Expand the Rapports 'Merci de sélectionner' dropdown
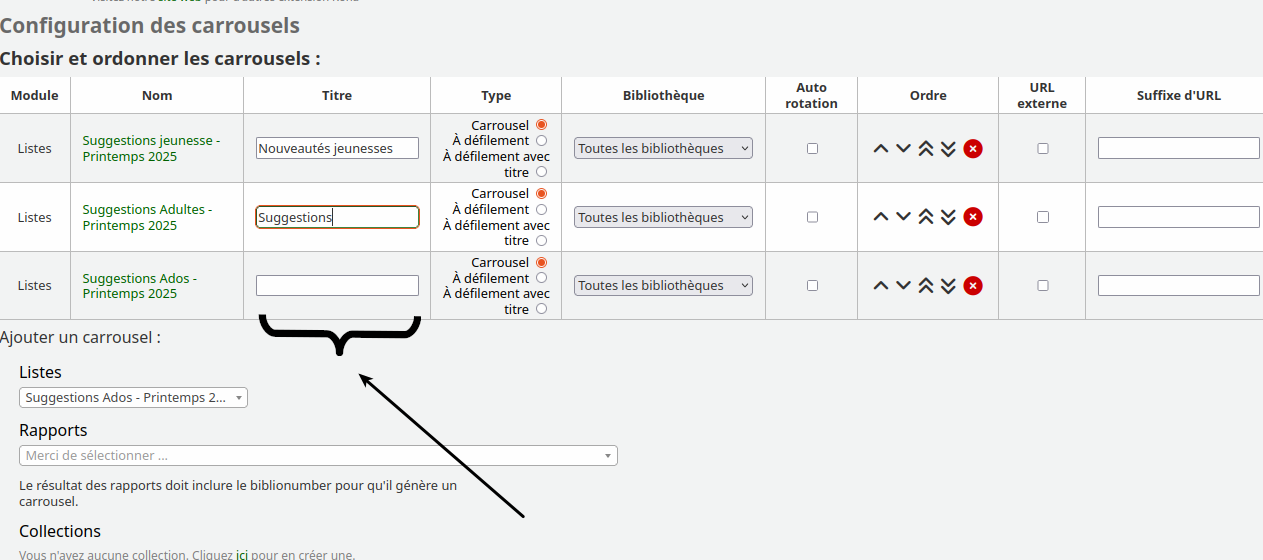This screenshot has width=1263, height=560. click(x=318, y=456)
